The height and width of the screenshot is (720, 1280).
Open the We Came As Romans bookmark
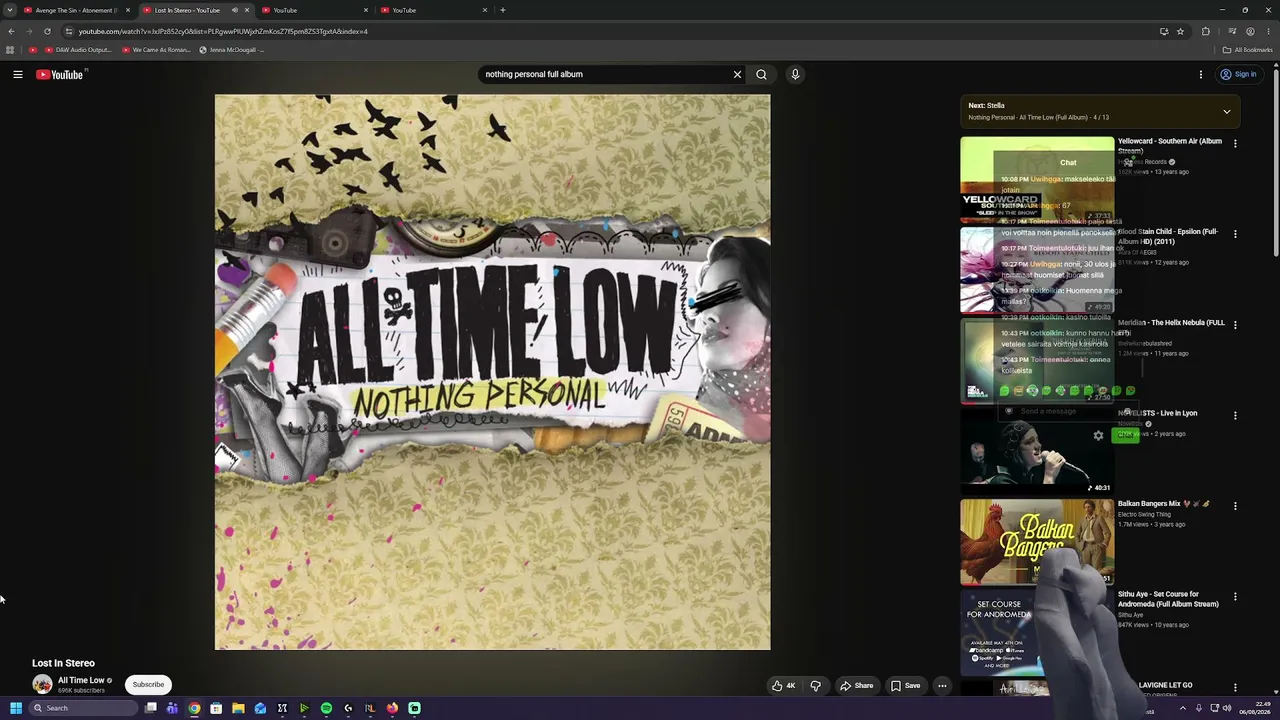coord(156,50)
